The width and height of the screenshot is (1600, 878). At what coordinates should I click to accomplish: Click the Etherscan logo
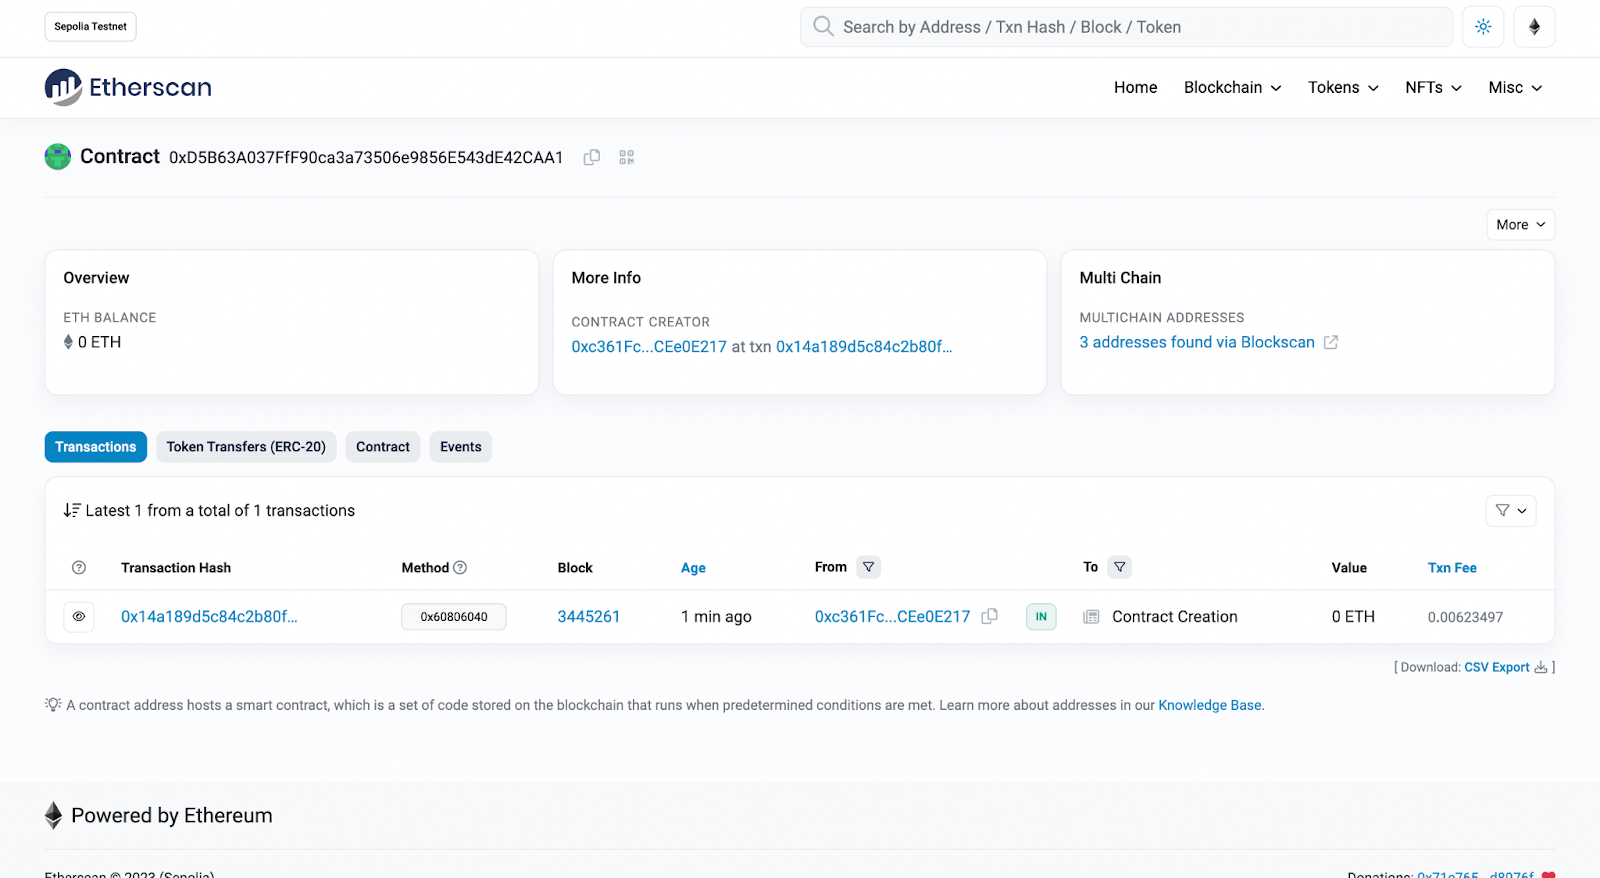[128, 88]
